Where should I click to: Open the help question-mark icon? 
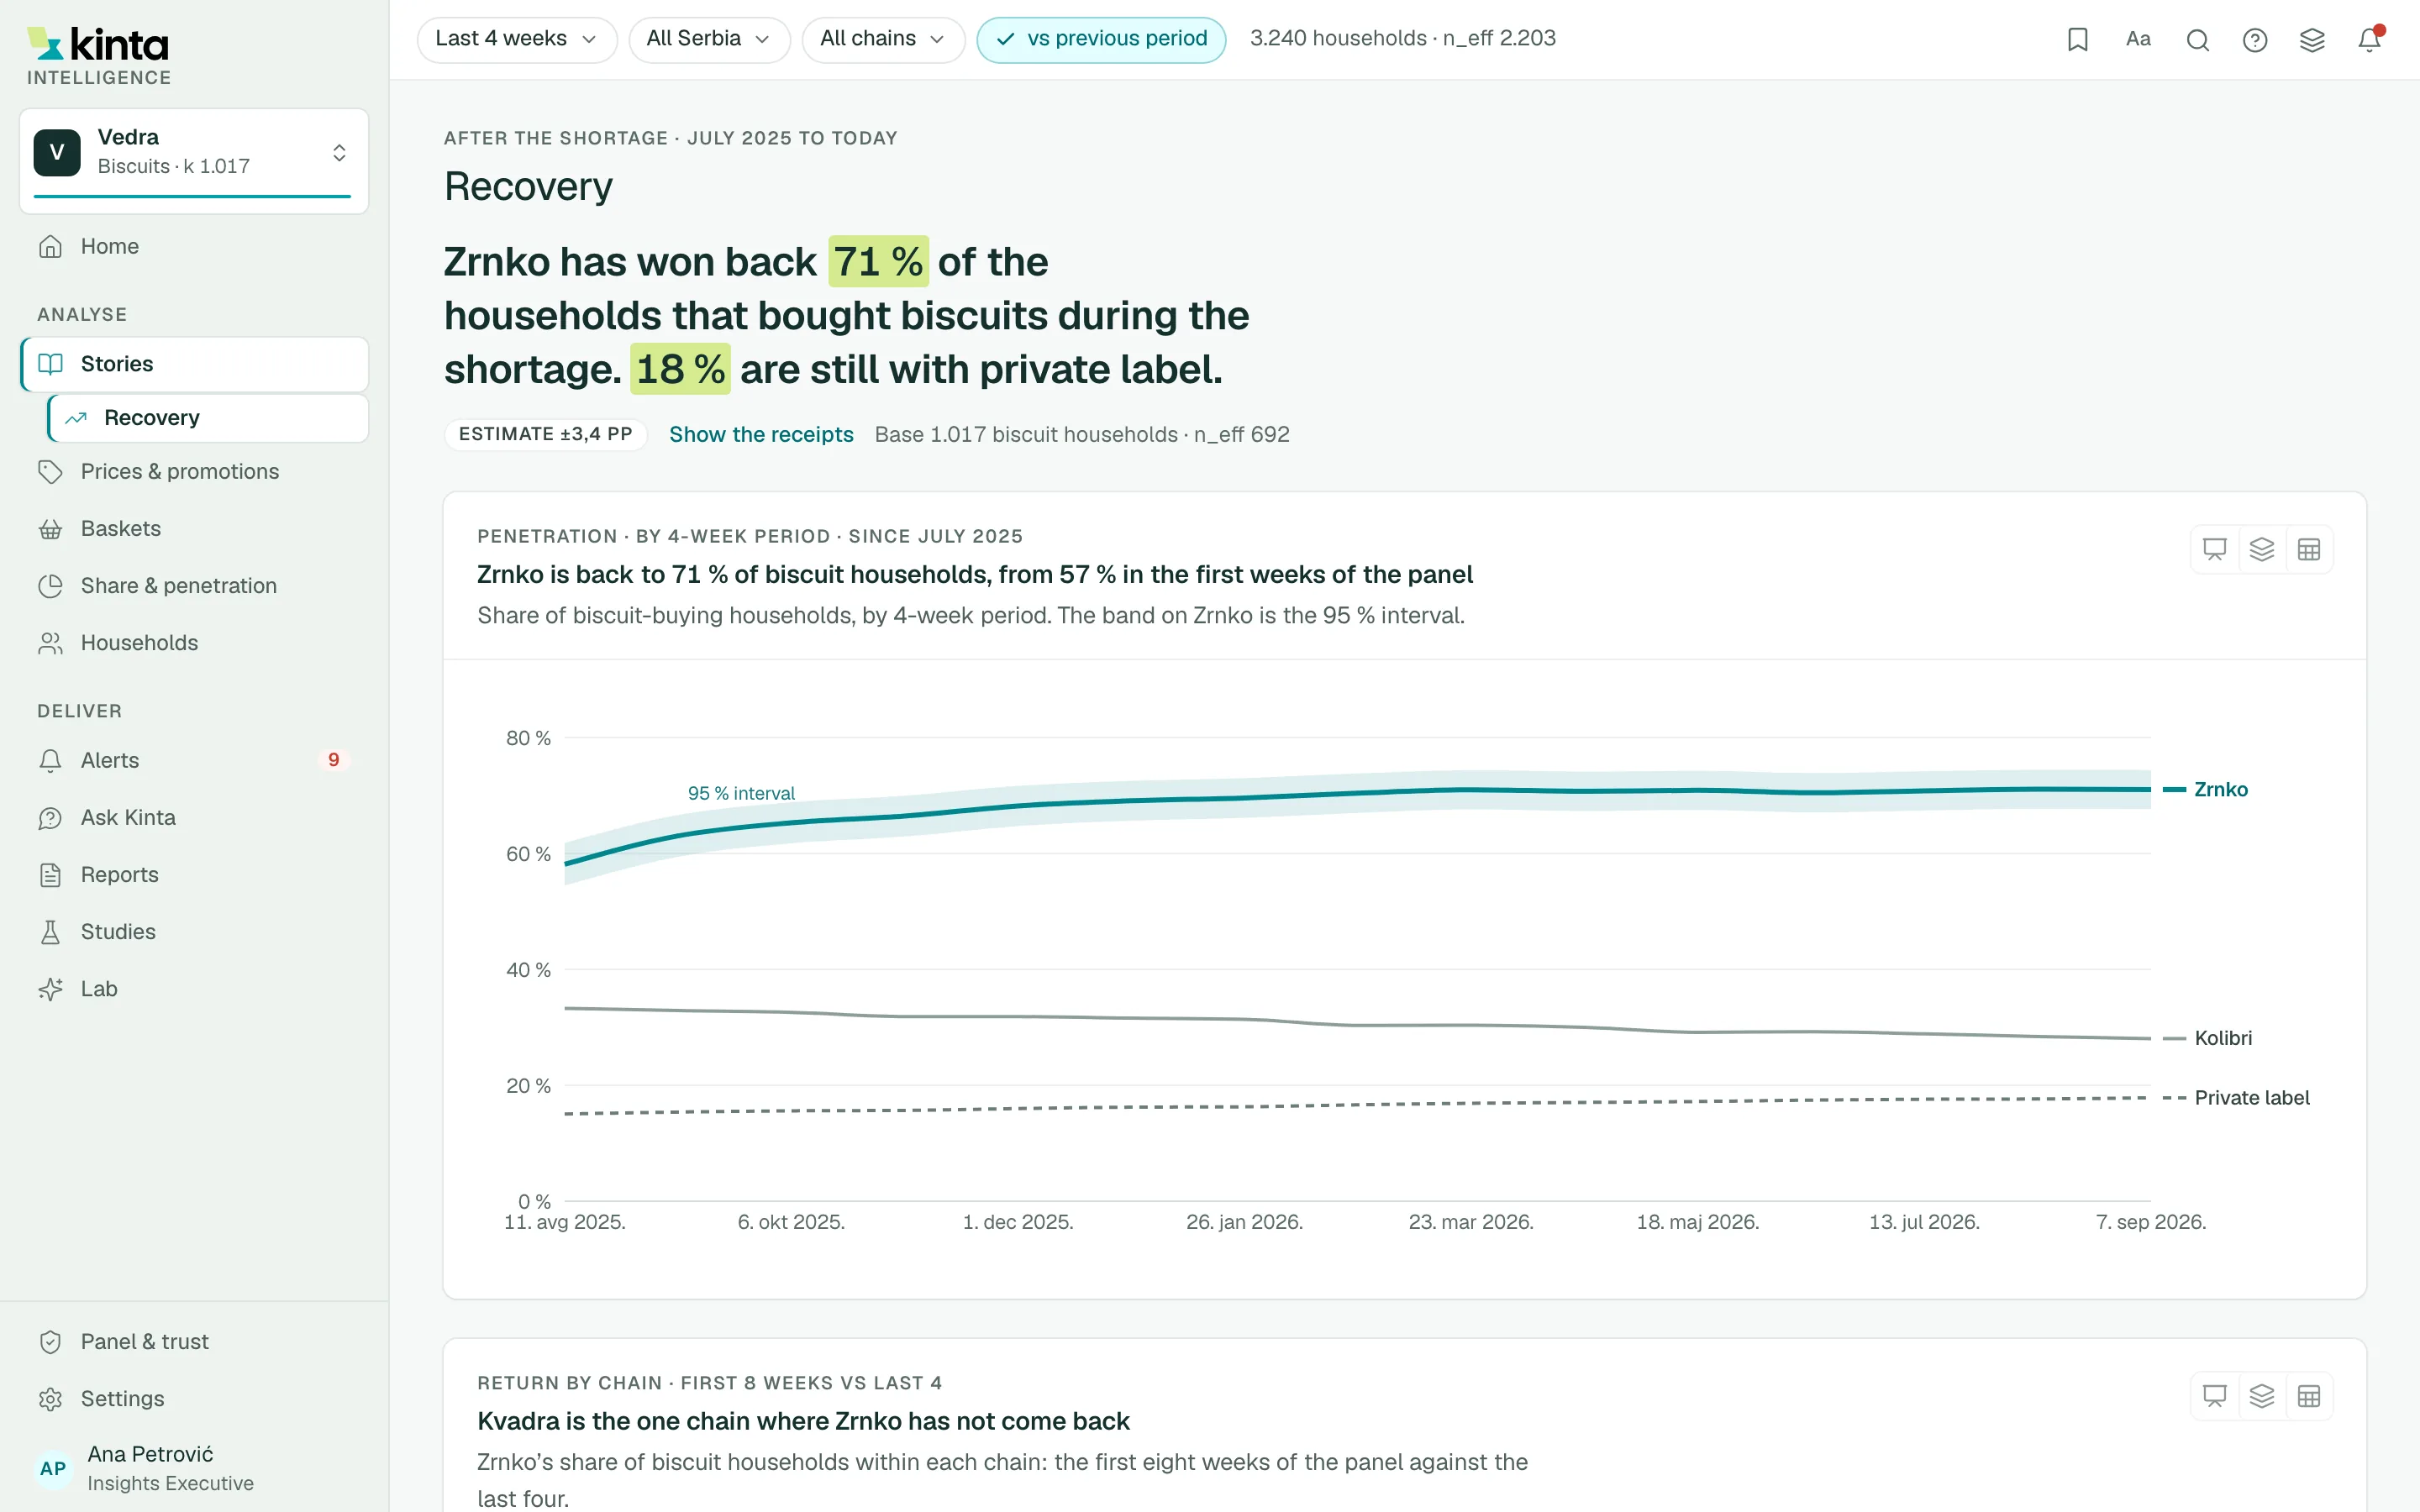click(x=2254, y=39)
